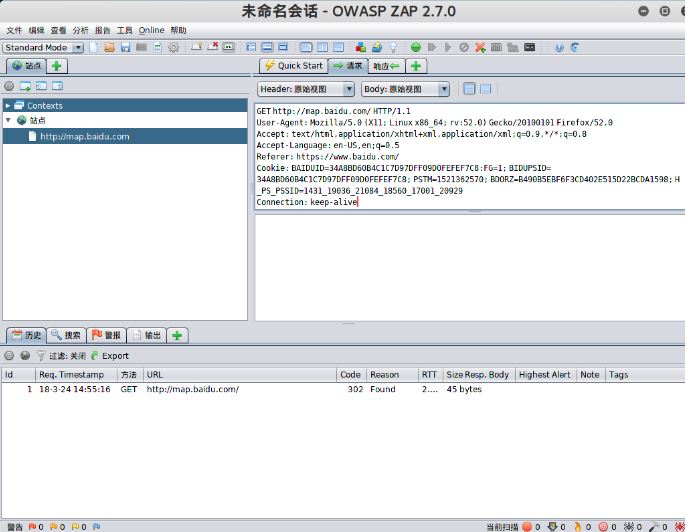Viewport: 686px width, 532px height.
Task: Click the Snapshot Session toolbar icon
Action: coord(141,47)
